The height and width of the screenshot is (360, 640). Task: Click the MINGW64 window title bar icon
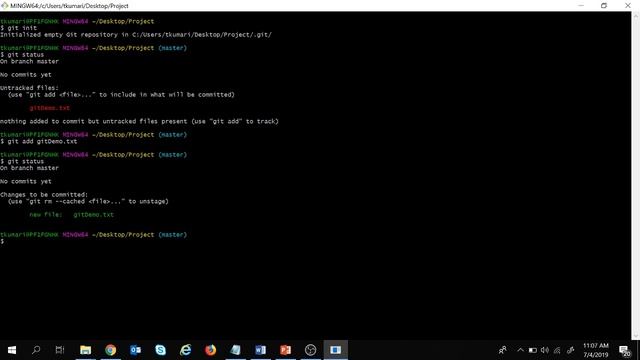click(x=4, y=5)
